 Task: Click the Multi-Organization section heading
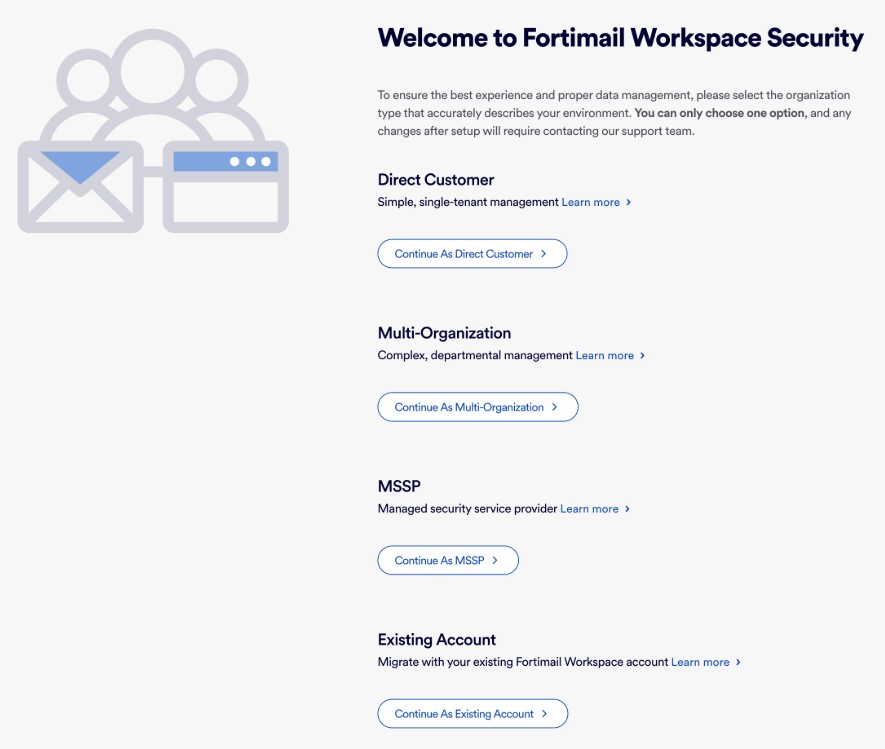444,333
